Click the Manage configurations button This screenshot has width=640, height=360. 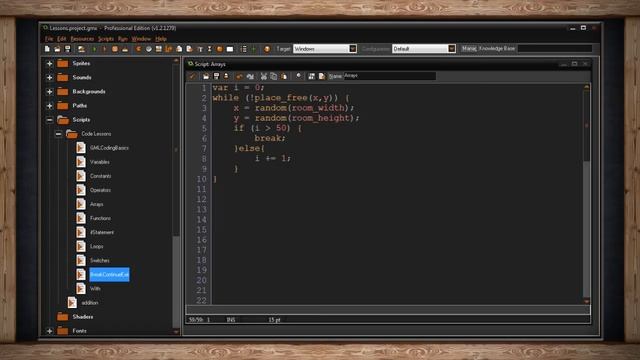(469, 49)
